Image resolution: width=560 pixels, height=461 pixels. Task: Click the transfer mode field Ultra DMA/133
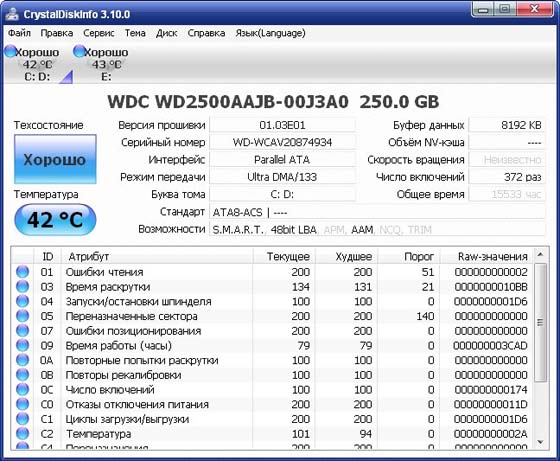click(x=282, y=177)
